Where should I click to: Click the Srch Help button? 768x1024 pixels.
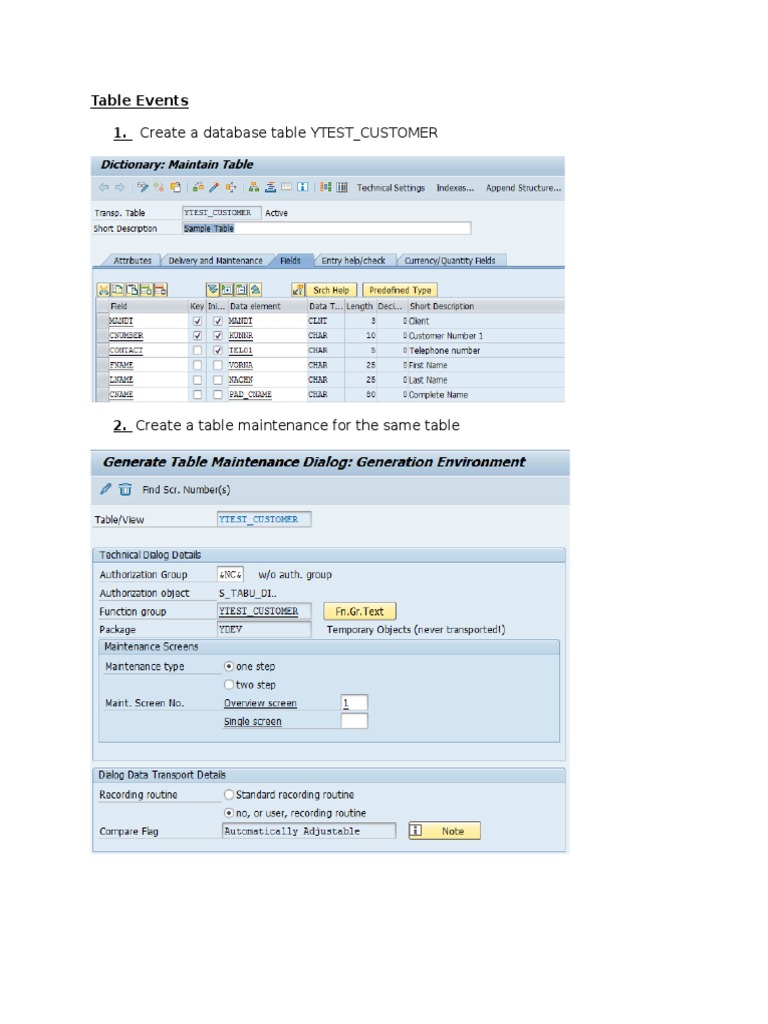point(331,290)
